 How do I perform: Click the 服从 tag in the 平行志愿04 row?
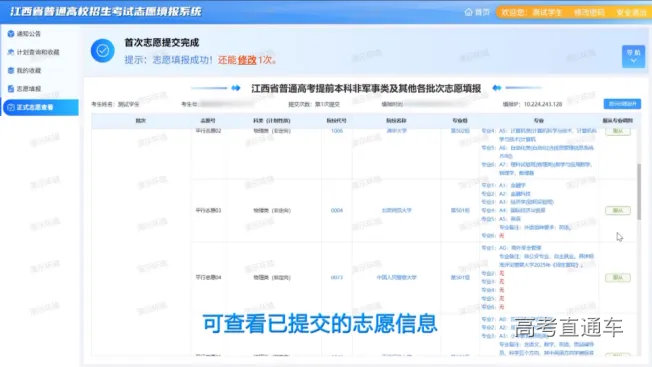click(x=618, y=277)
